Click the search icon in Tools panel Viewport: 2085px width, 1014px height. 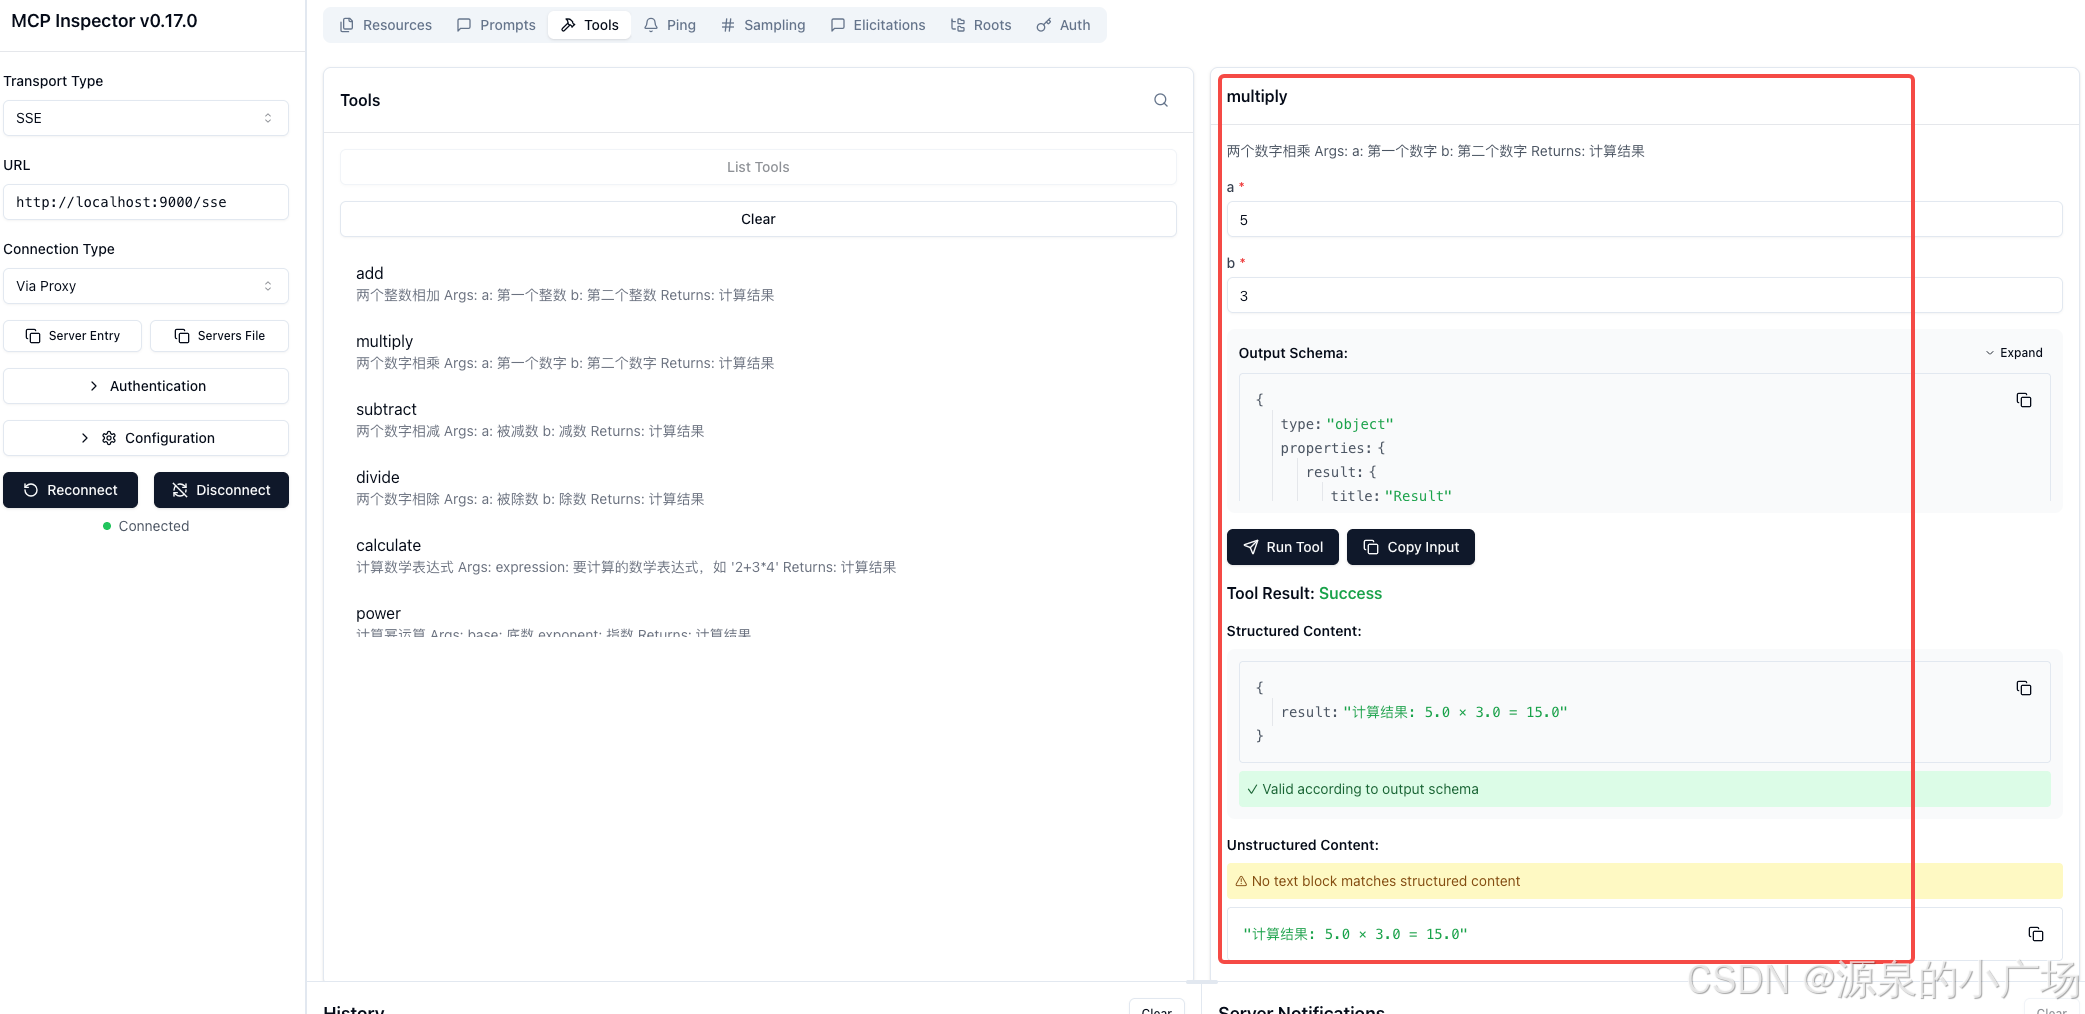point(1160,100)
